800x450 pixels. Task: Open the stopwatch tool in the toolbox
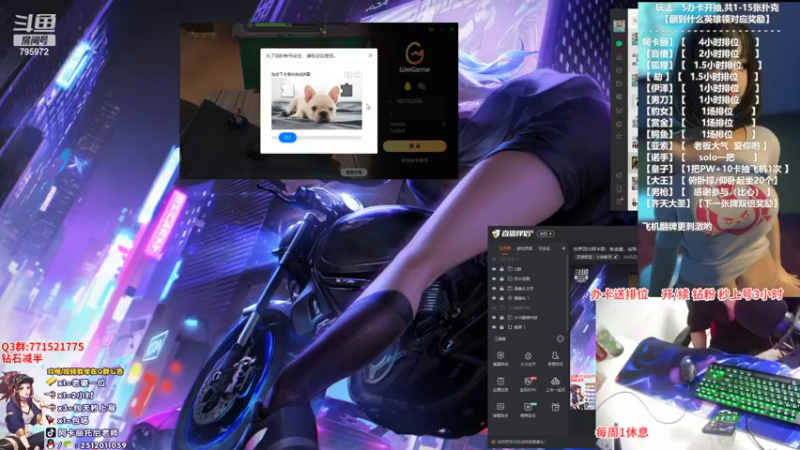pos(528,356)
